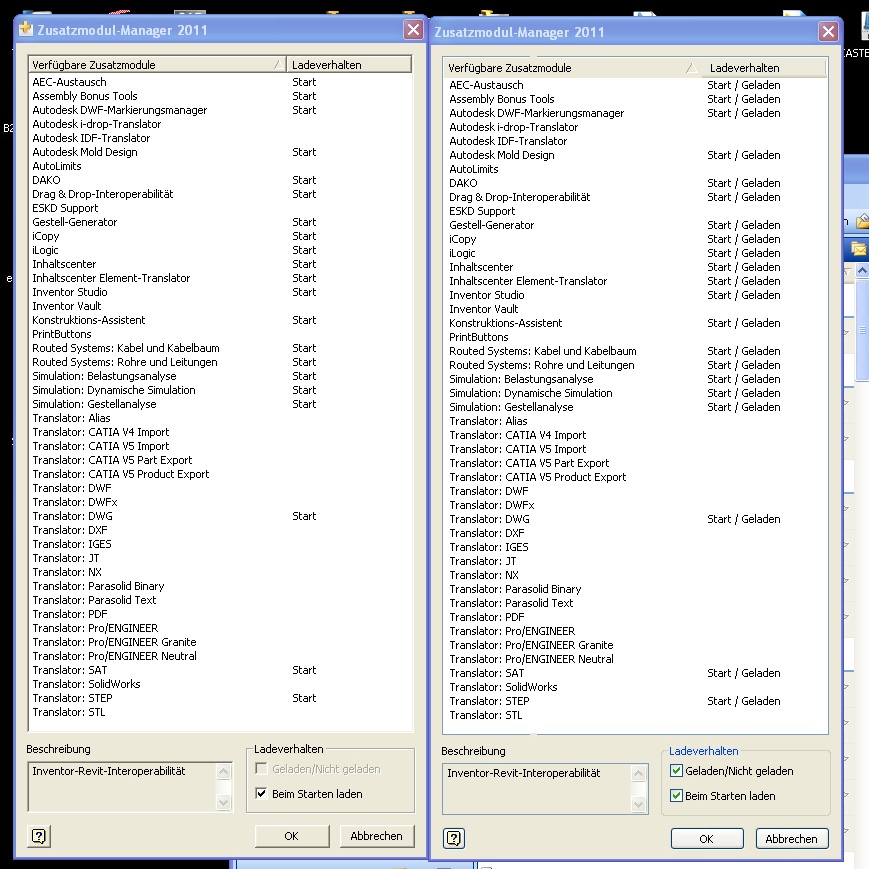
Task: Select 'Simulation: Dynamische Simulation' in right window
Action: [x=531, y=393]
